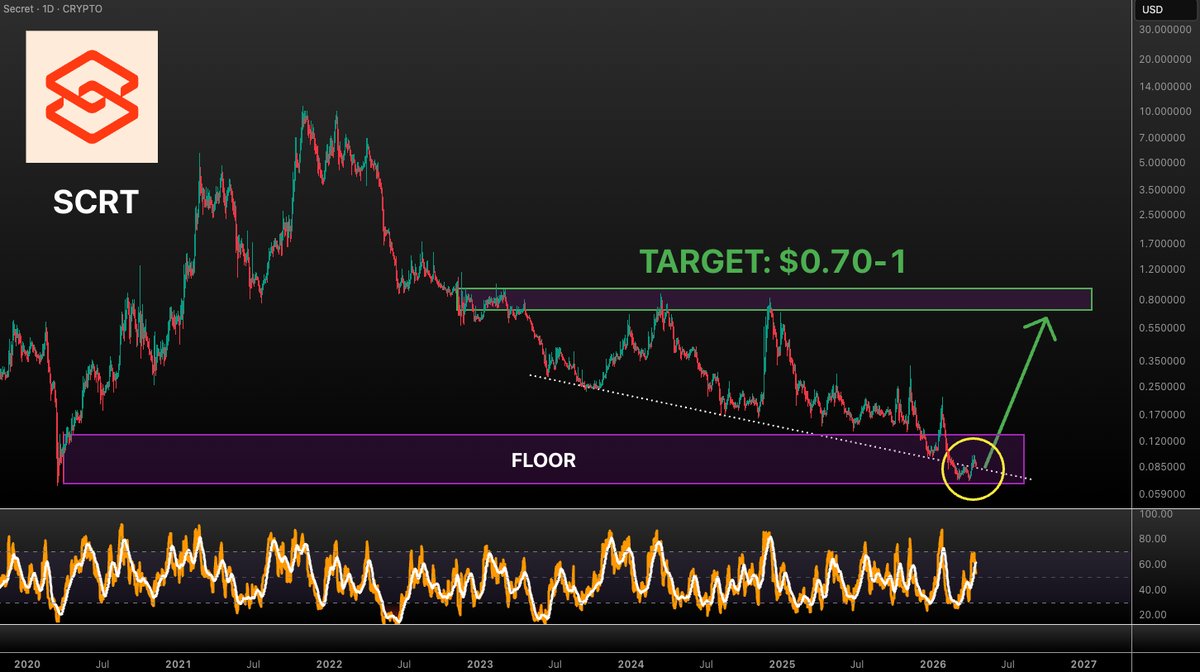
Task: Click the 30.000000 price scale label
Action: (1164, 30)
